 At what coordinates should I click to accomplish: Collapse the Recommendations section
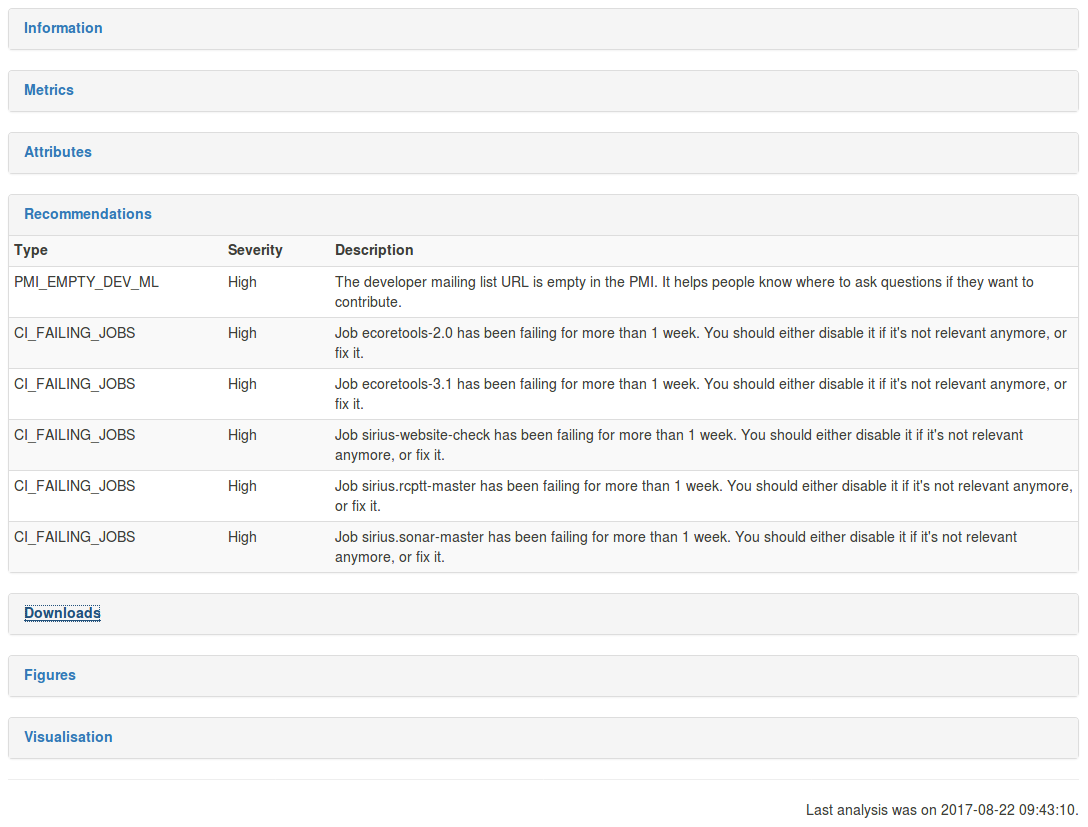(88, 214)
